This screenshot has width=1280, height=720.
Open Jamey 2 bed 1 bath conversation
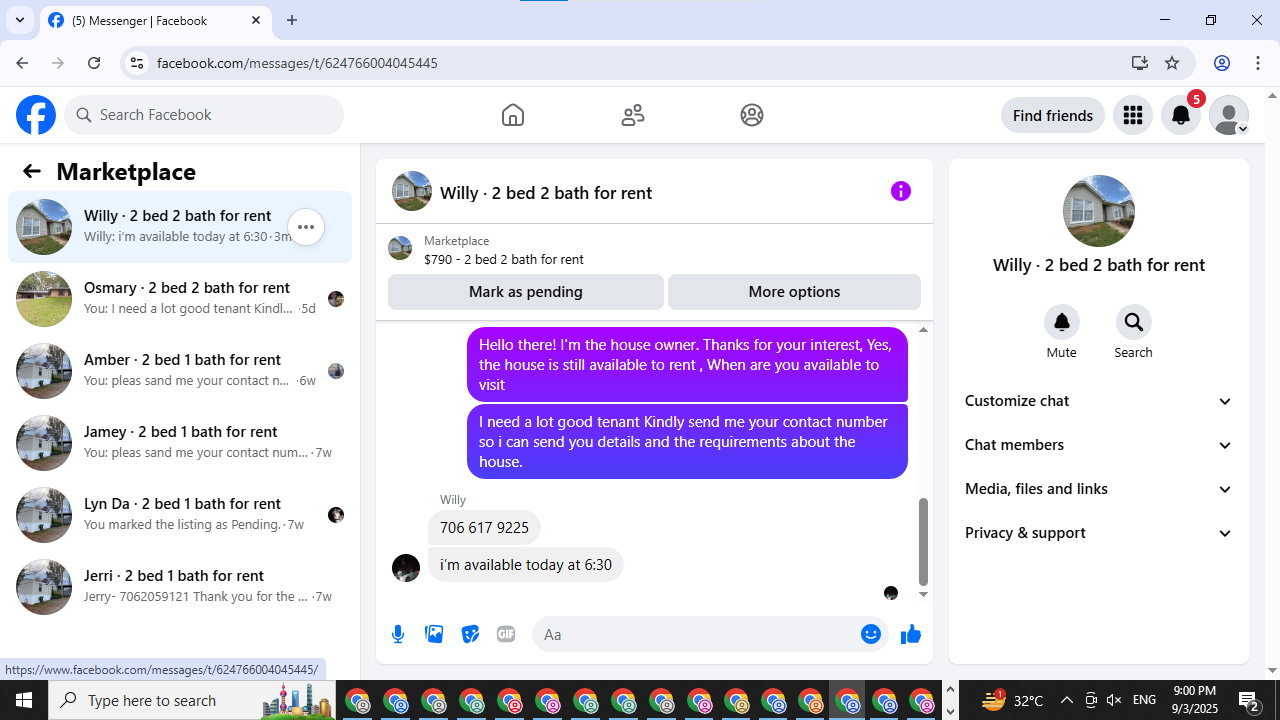coord(180,443)
